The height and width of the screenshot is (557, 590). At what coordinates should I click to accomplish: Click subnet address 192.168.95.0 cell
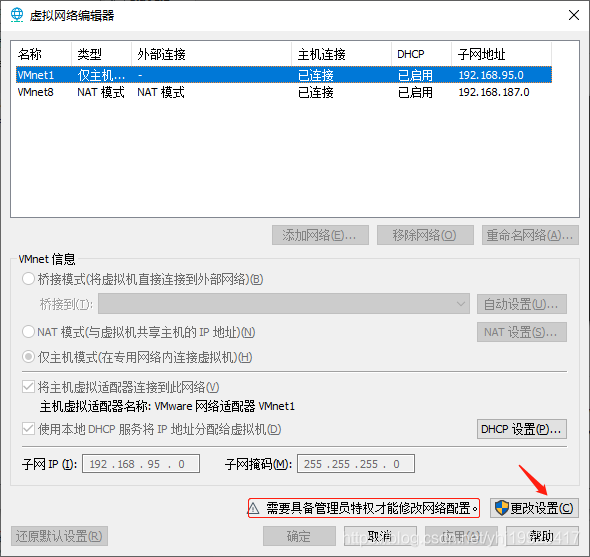[x=491, y=75]
